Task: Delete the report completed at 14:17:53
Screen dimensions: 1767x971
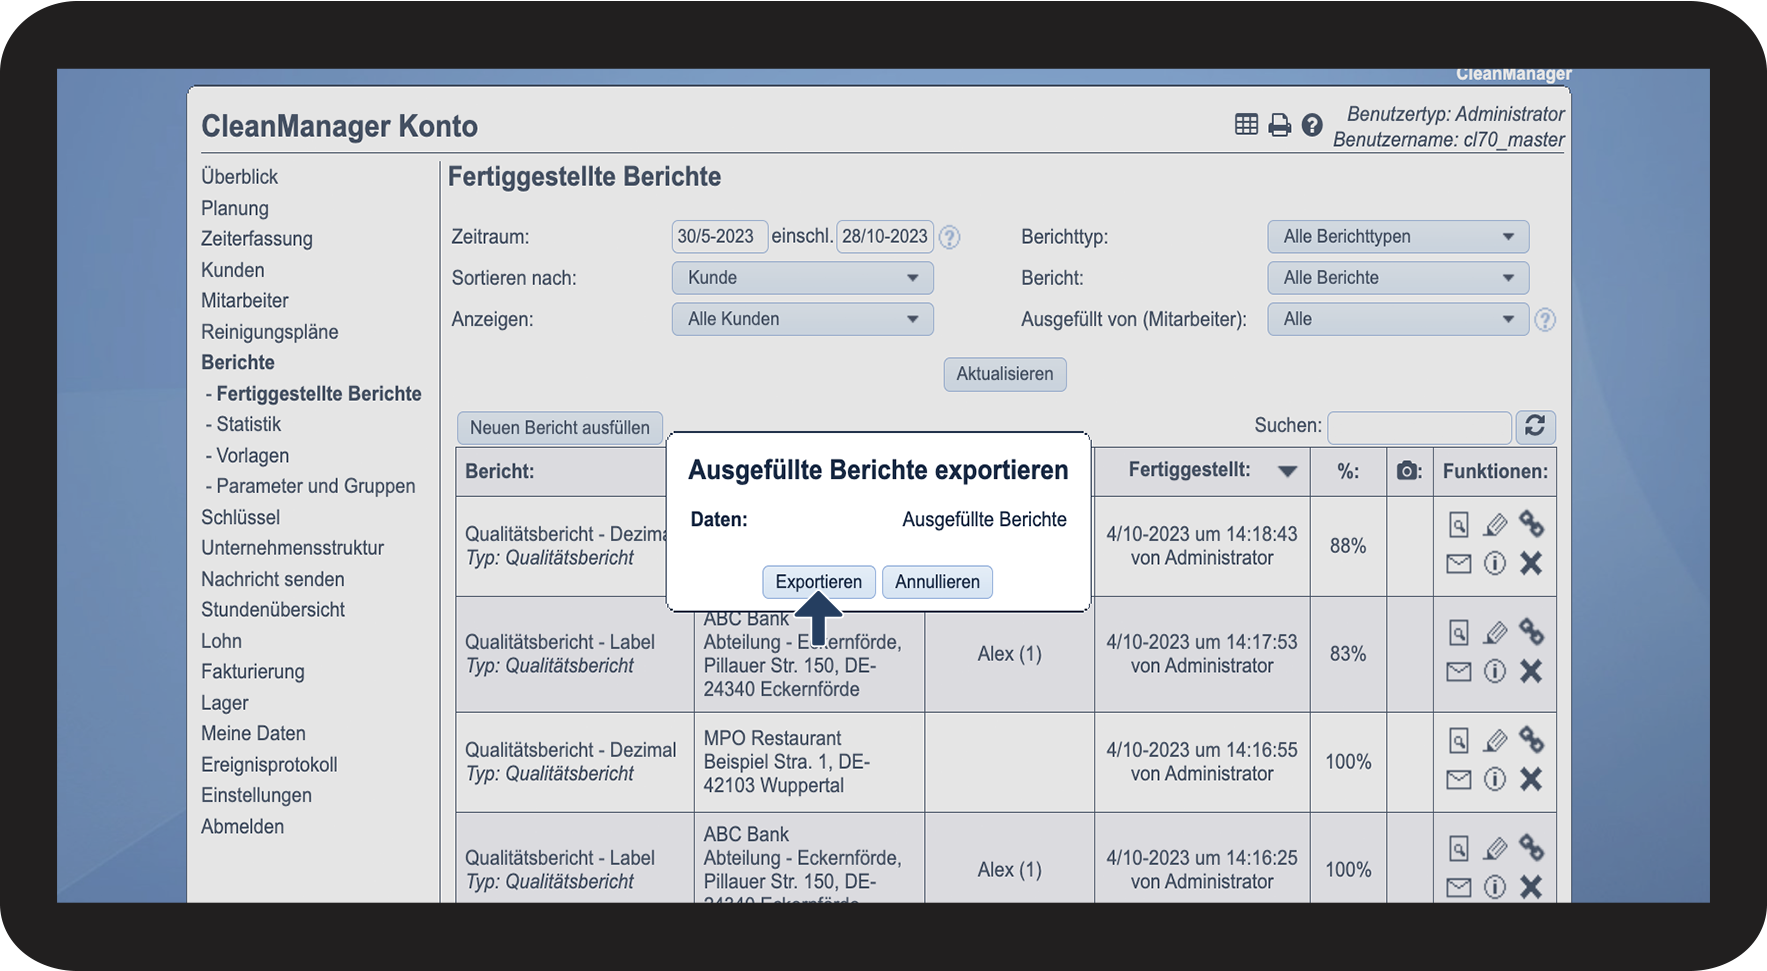Action: pos(1531,671)
